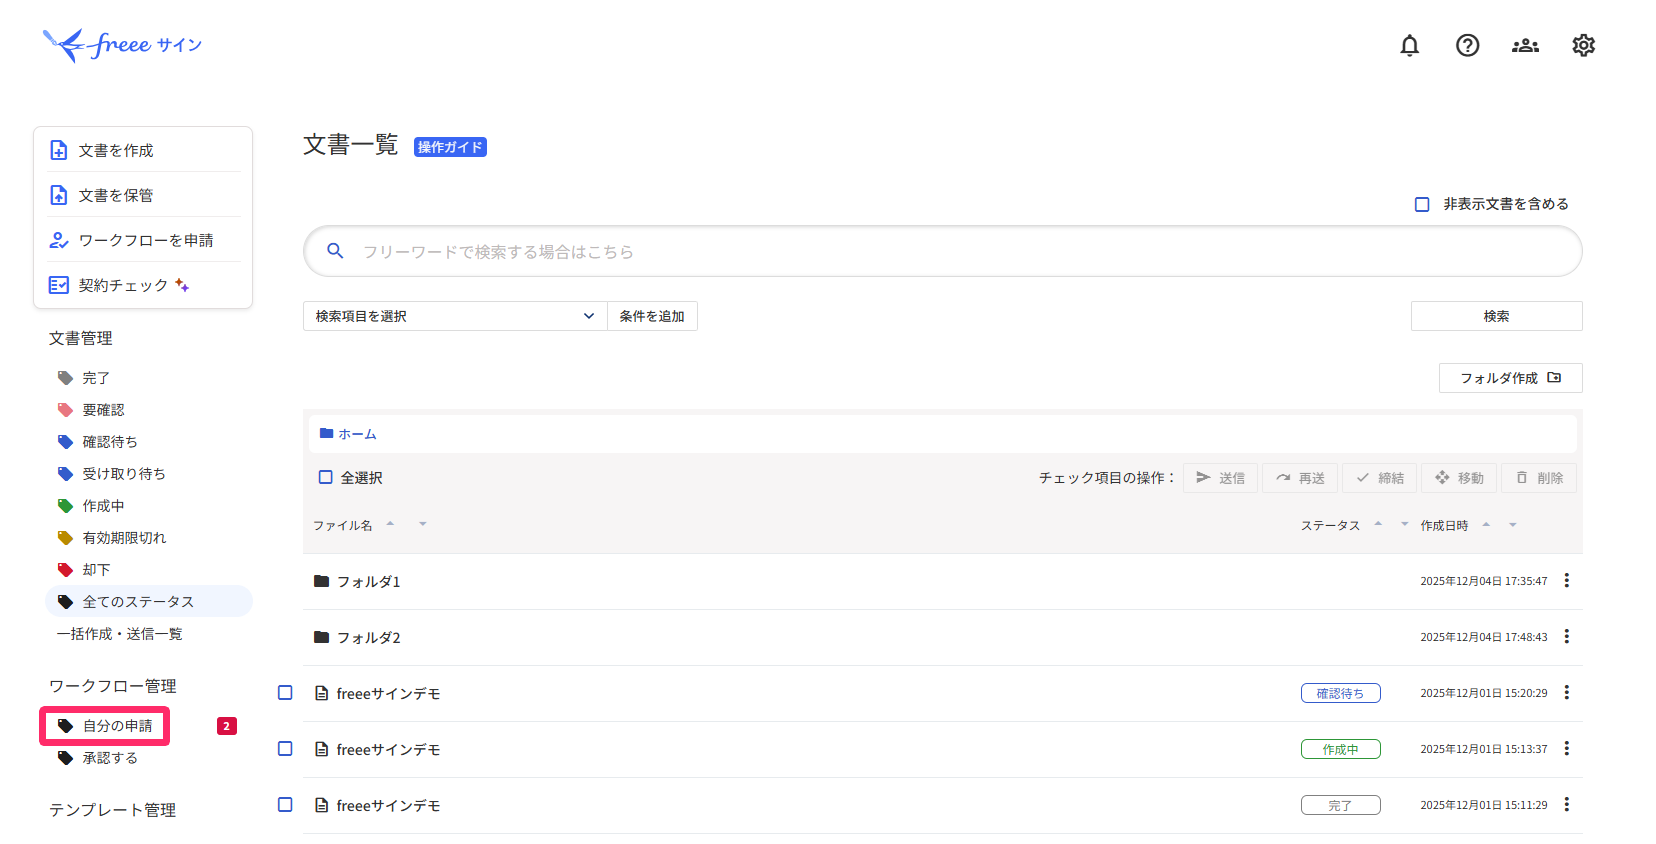Click the 削除 action button
Screen dimensions: 1656x844
point(1539,478)
